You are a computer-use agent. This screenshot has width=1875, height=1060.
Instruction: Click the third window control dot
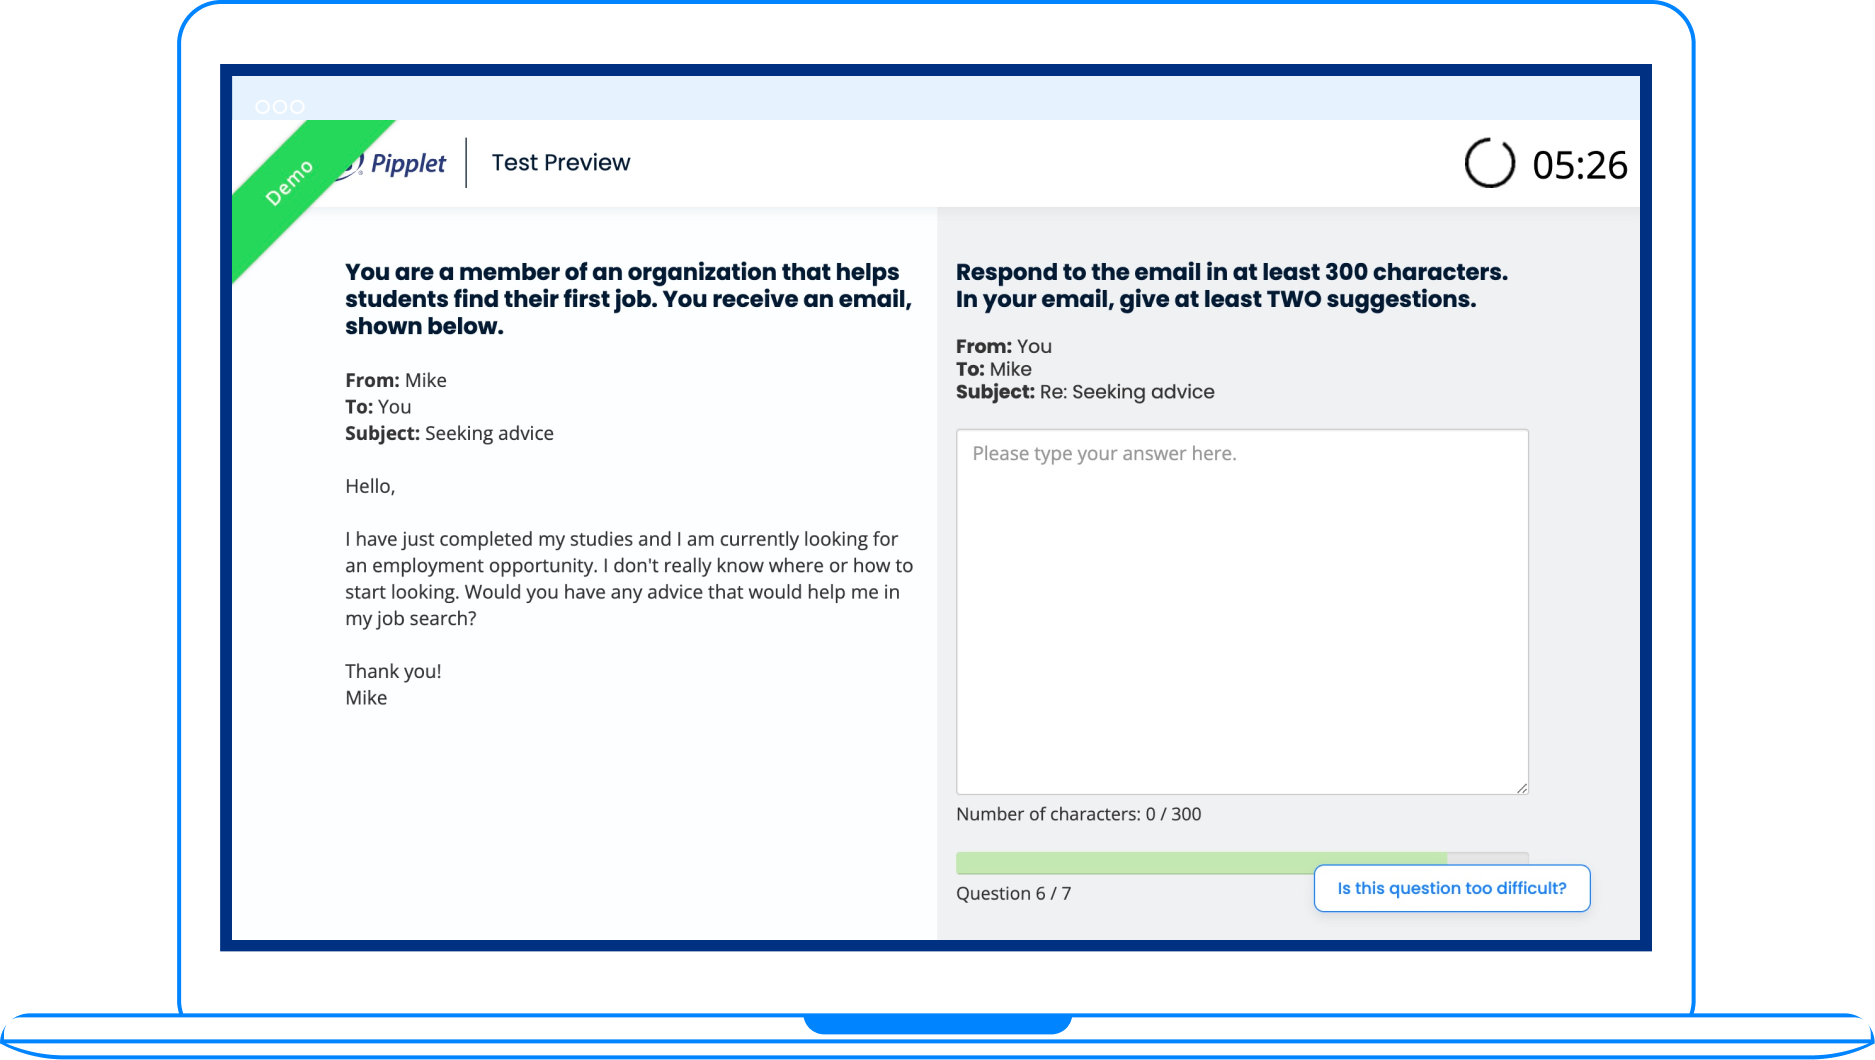[297, 107]
